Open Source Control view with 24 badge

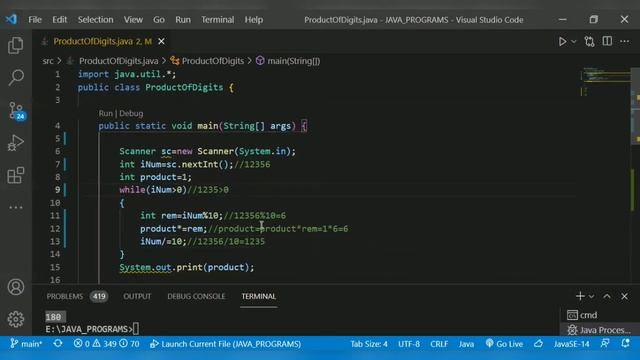pos(16,111)
